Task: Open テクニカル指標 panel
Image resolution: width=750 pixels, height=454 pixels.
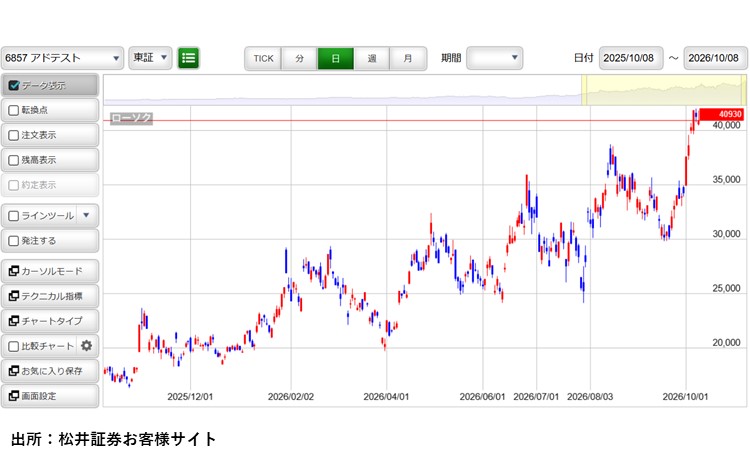Action: [x=50, y=296]
